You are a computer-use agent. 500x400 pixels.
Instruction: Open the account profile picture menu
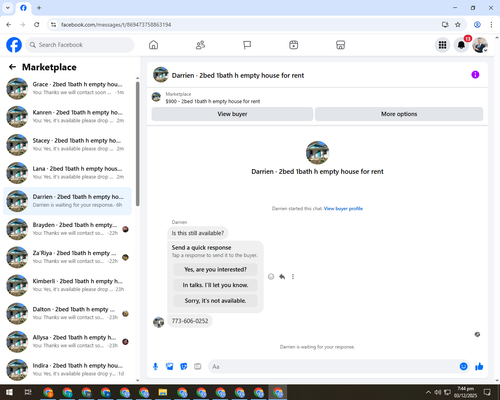tap(480, 45)
